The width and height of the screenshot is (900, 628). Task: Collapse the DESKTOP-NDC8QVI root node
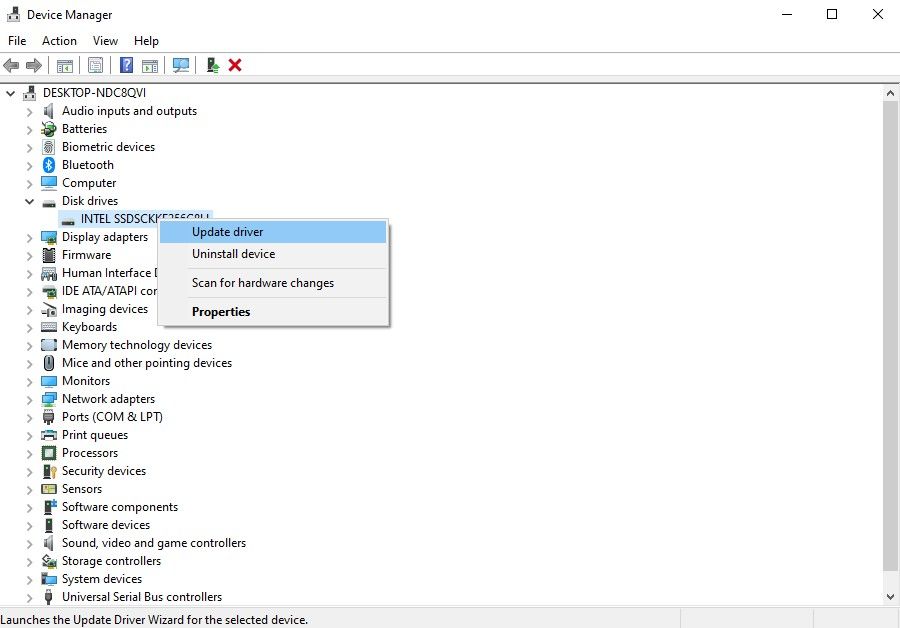point(10,93)
